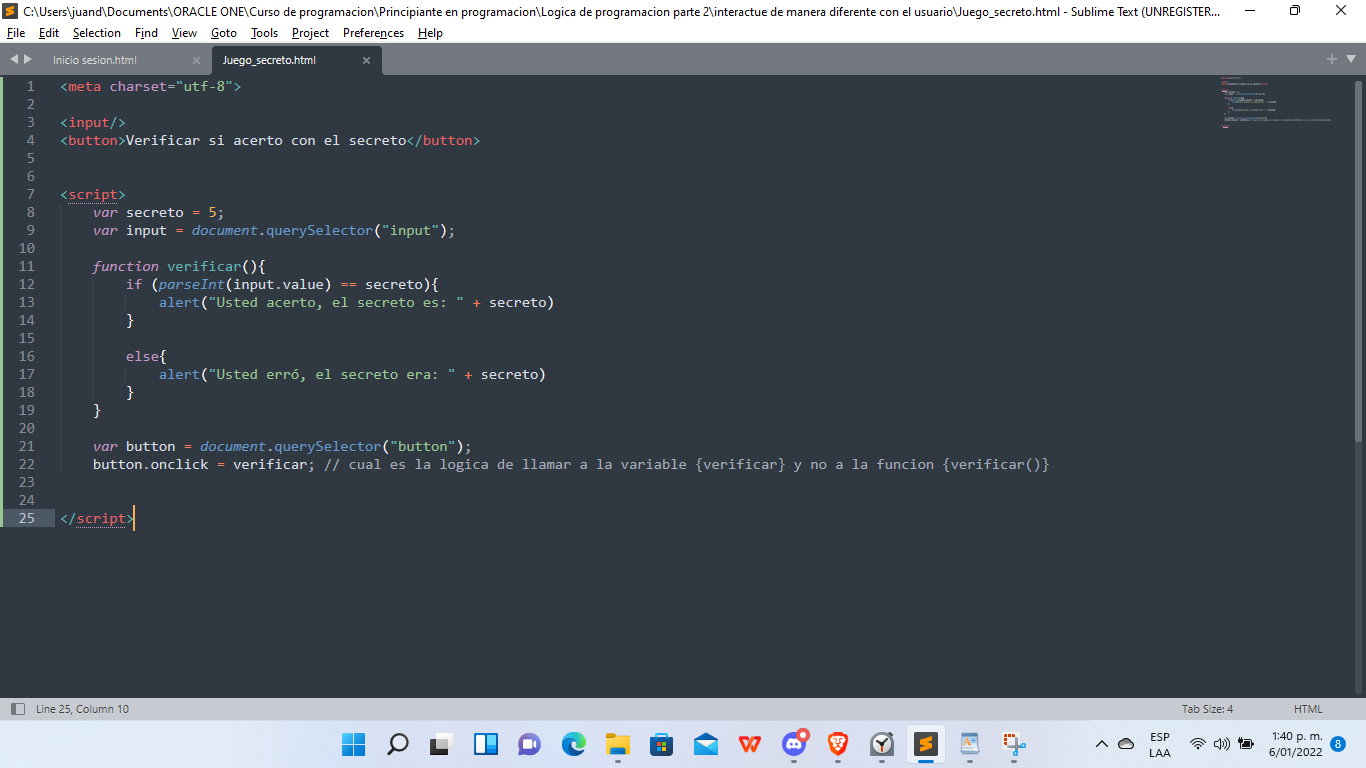Click Line 25, Column 10 status text
Image resolution: width=1366 pixels, height=768 pixels.
[x=82, y=709]
